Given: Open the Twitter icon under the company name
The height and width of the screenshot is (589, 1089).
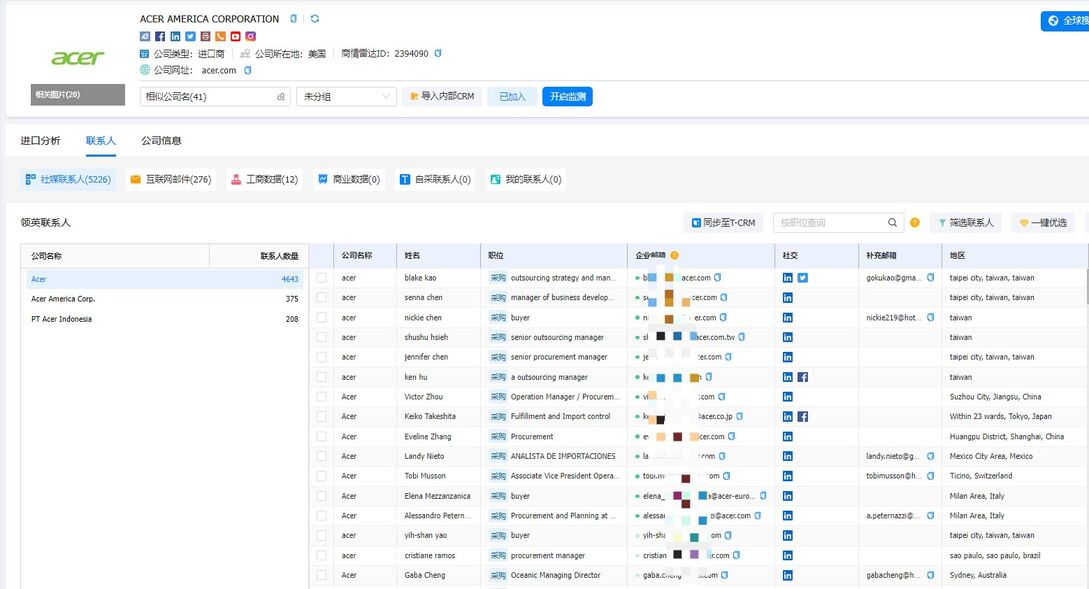Looking at the screenshot, I should pos(190,36).
